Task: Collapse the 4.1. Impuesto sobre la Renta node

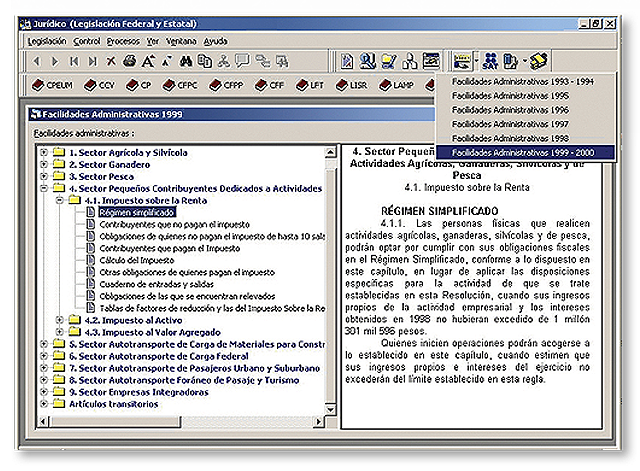Action: (60, 200)
